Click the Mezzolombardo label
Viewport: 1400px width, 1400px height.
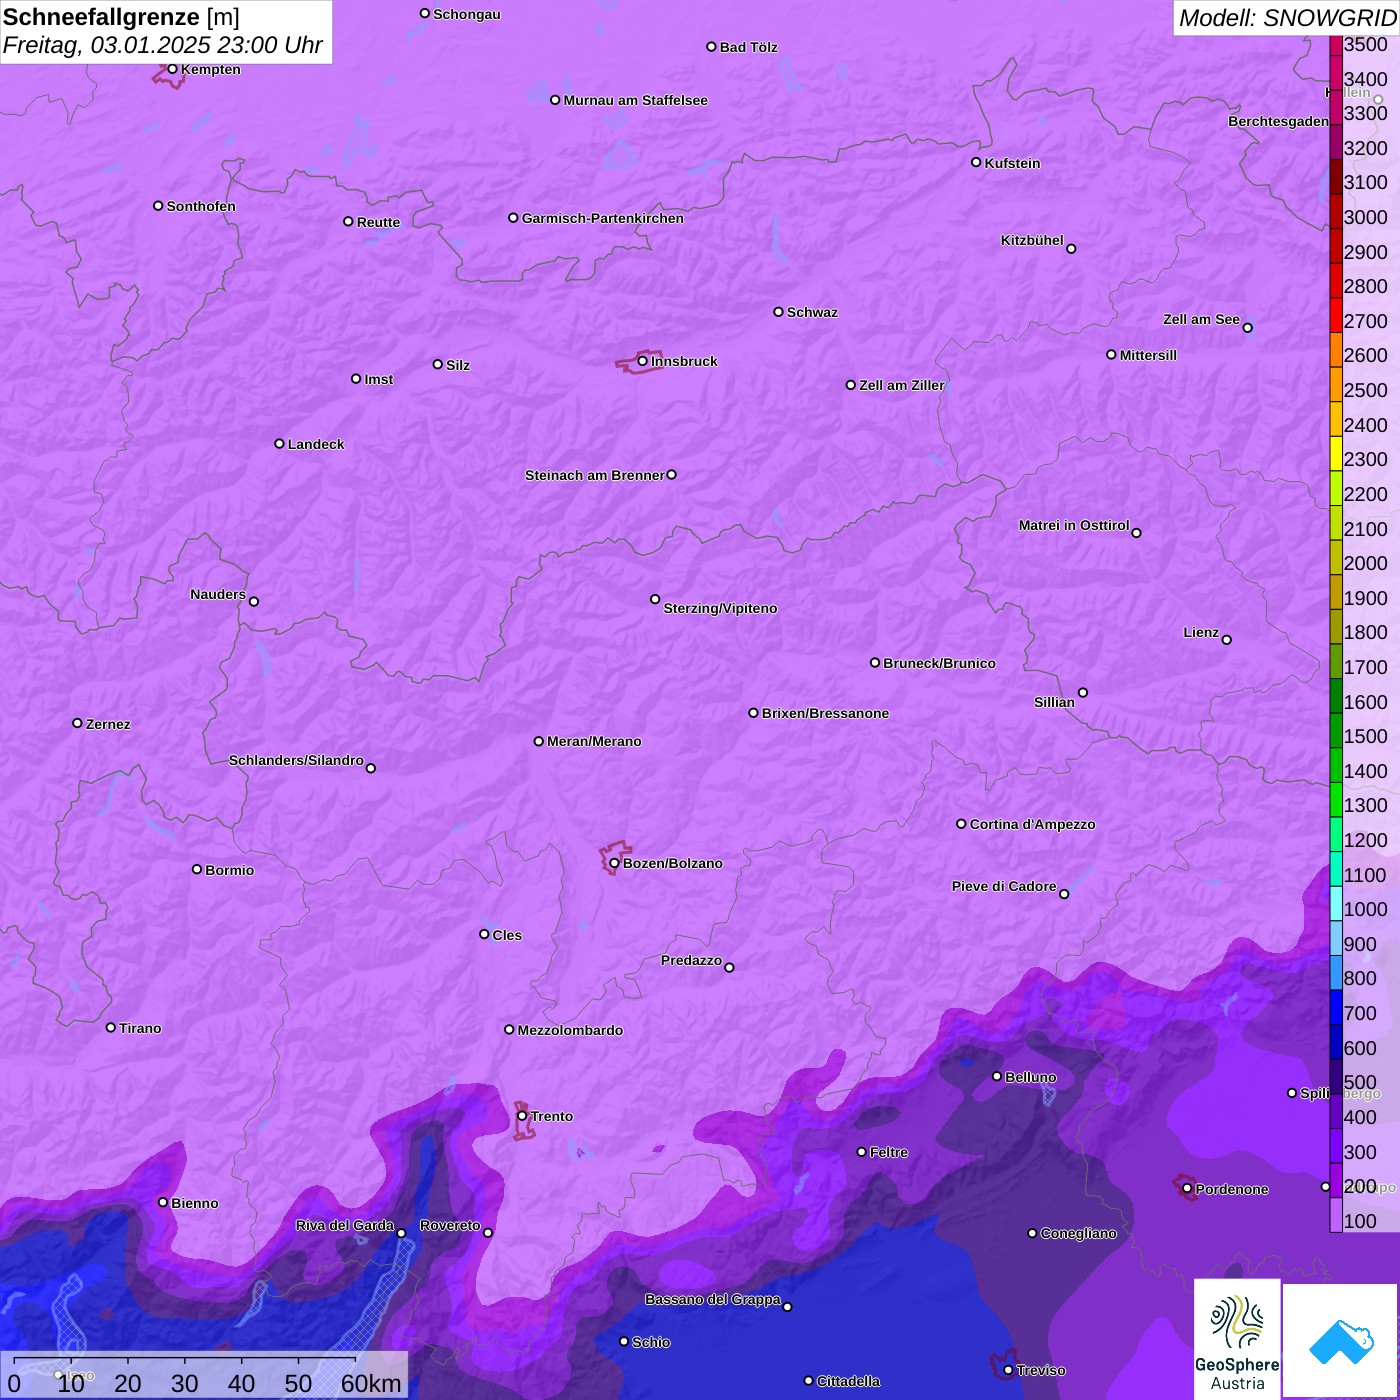click(570, 1030)
